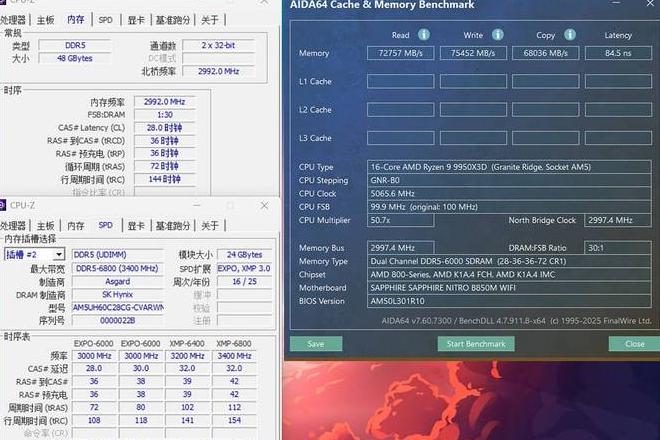Open 基准跑分 tab in CPU-Z SPD window

click(x=173, y=226)
